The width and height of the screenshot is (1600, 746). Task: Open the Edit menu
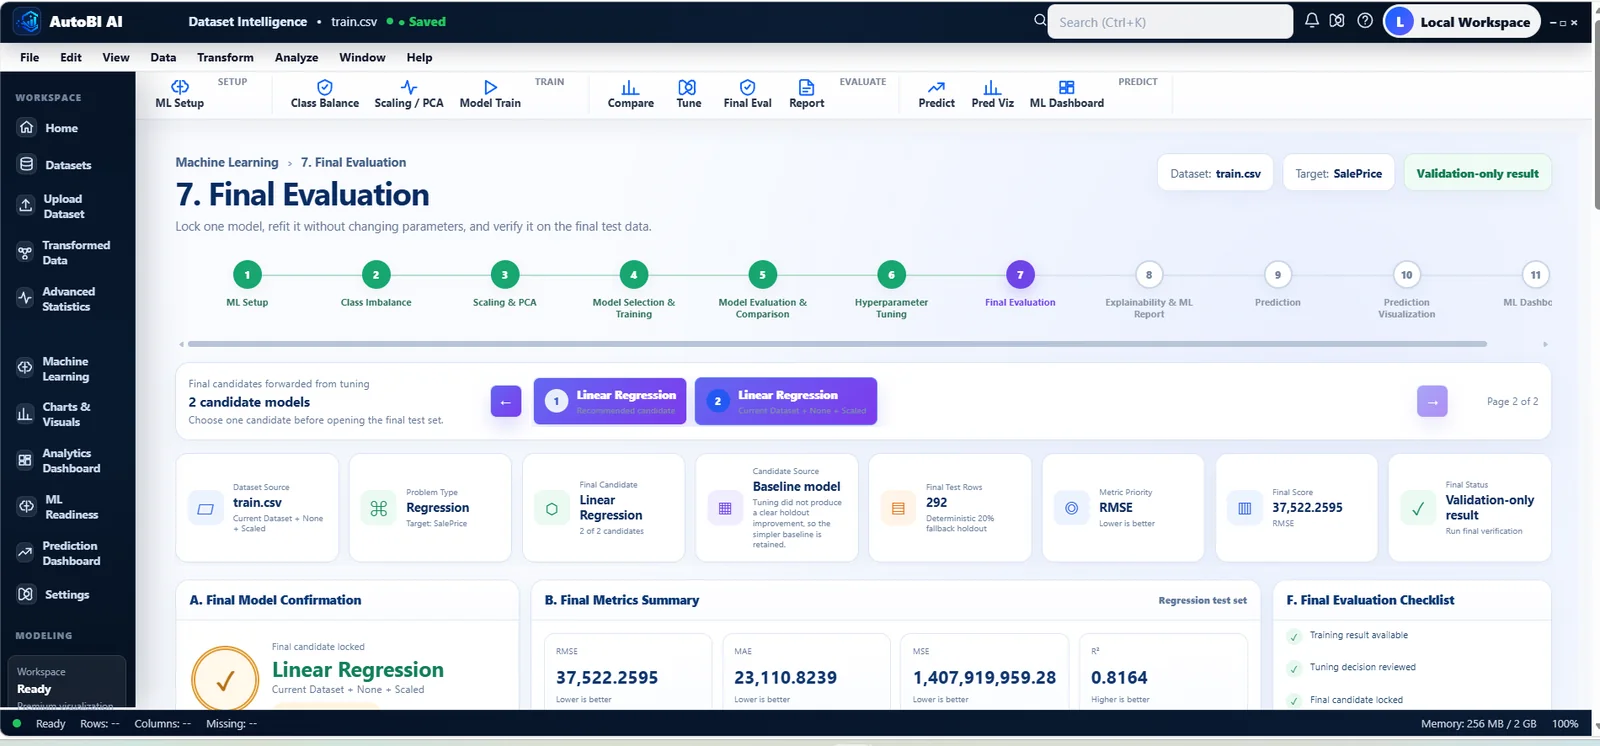point(71,57)
